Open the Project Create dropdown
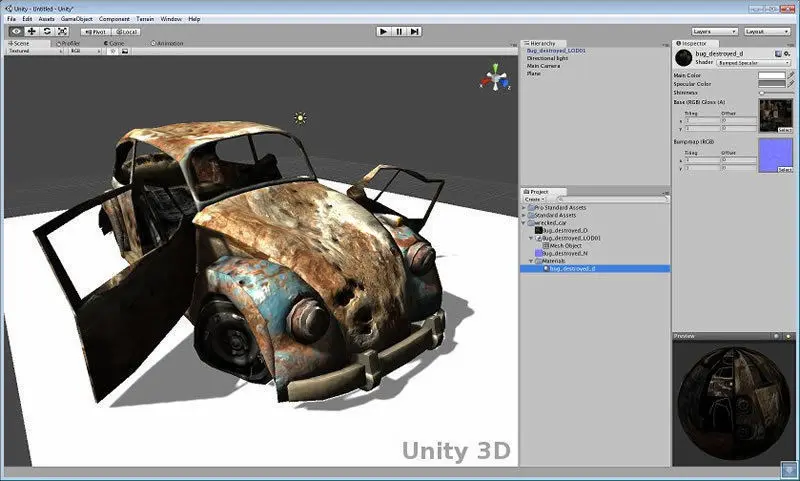Image resolution: width=800 pixels, height=481 pixels. coord(535,199)
